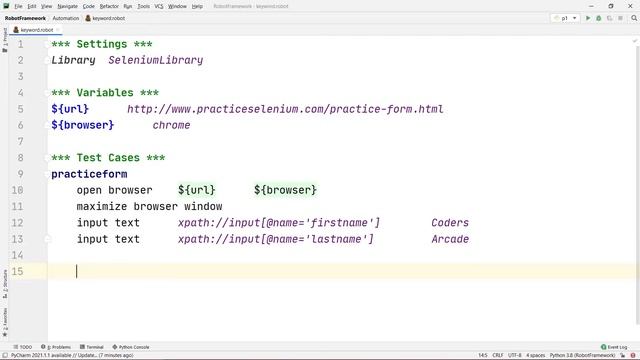Viewport: 640px width, 360px height.
Task: Open the Edit menu
Action: click(32, 7)
